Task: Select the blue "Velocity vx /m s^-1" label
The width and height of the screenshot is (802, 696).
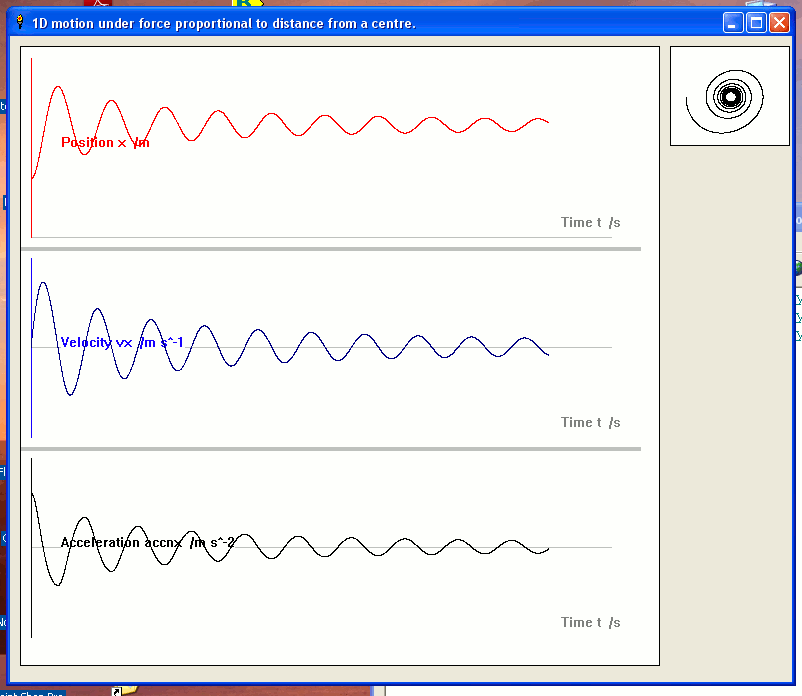Action: tap(122, 343)
